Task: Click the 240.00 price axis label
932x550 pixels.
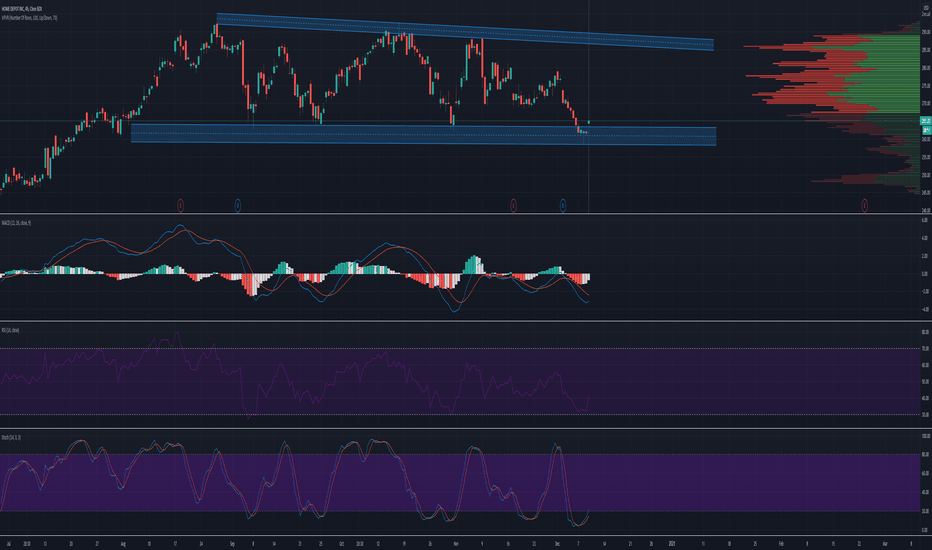Action: tap(925, 210)
